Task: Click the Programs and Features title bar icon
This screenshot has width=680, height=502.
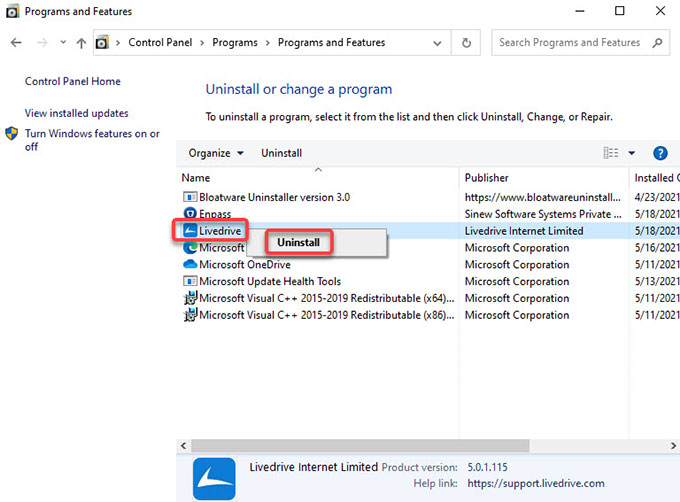Action: [12, 11]
